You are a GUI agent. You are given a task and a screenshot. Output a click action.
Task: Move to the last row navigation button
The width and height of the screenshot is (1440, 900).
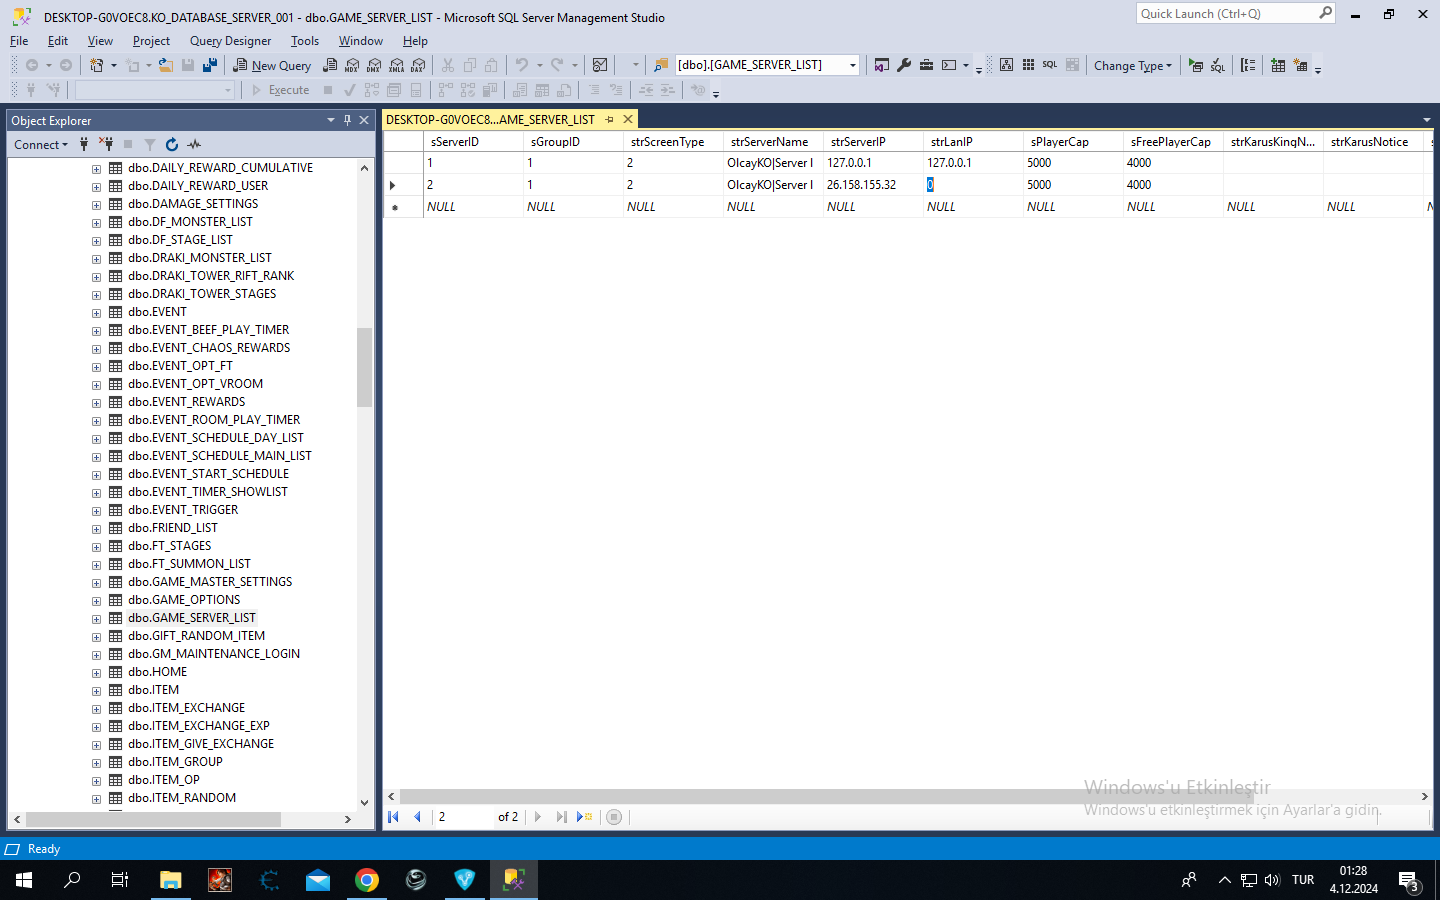click(561, 817)
